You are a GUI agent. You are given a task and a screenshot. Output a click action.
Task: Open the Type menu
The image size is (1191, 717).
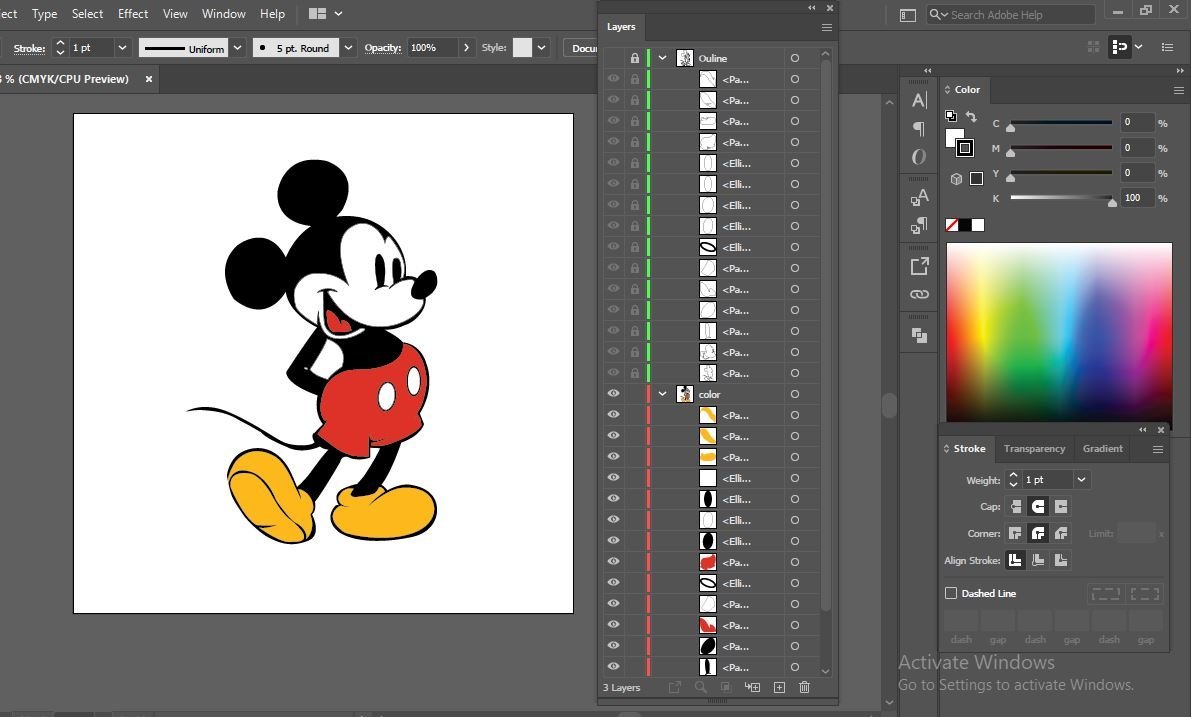tap(44, 14)
